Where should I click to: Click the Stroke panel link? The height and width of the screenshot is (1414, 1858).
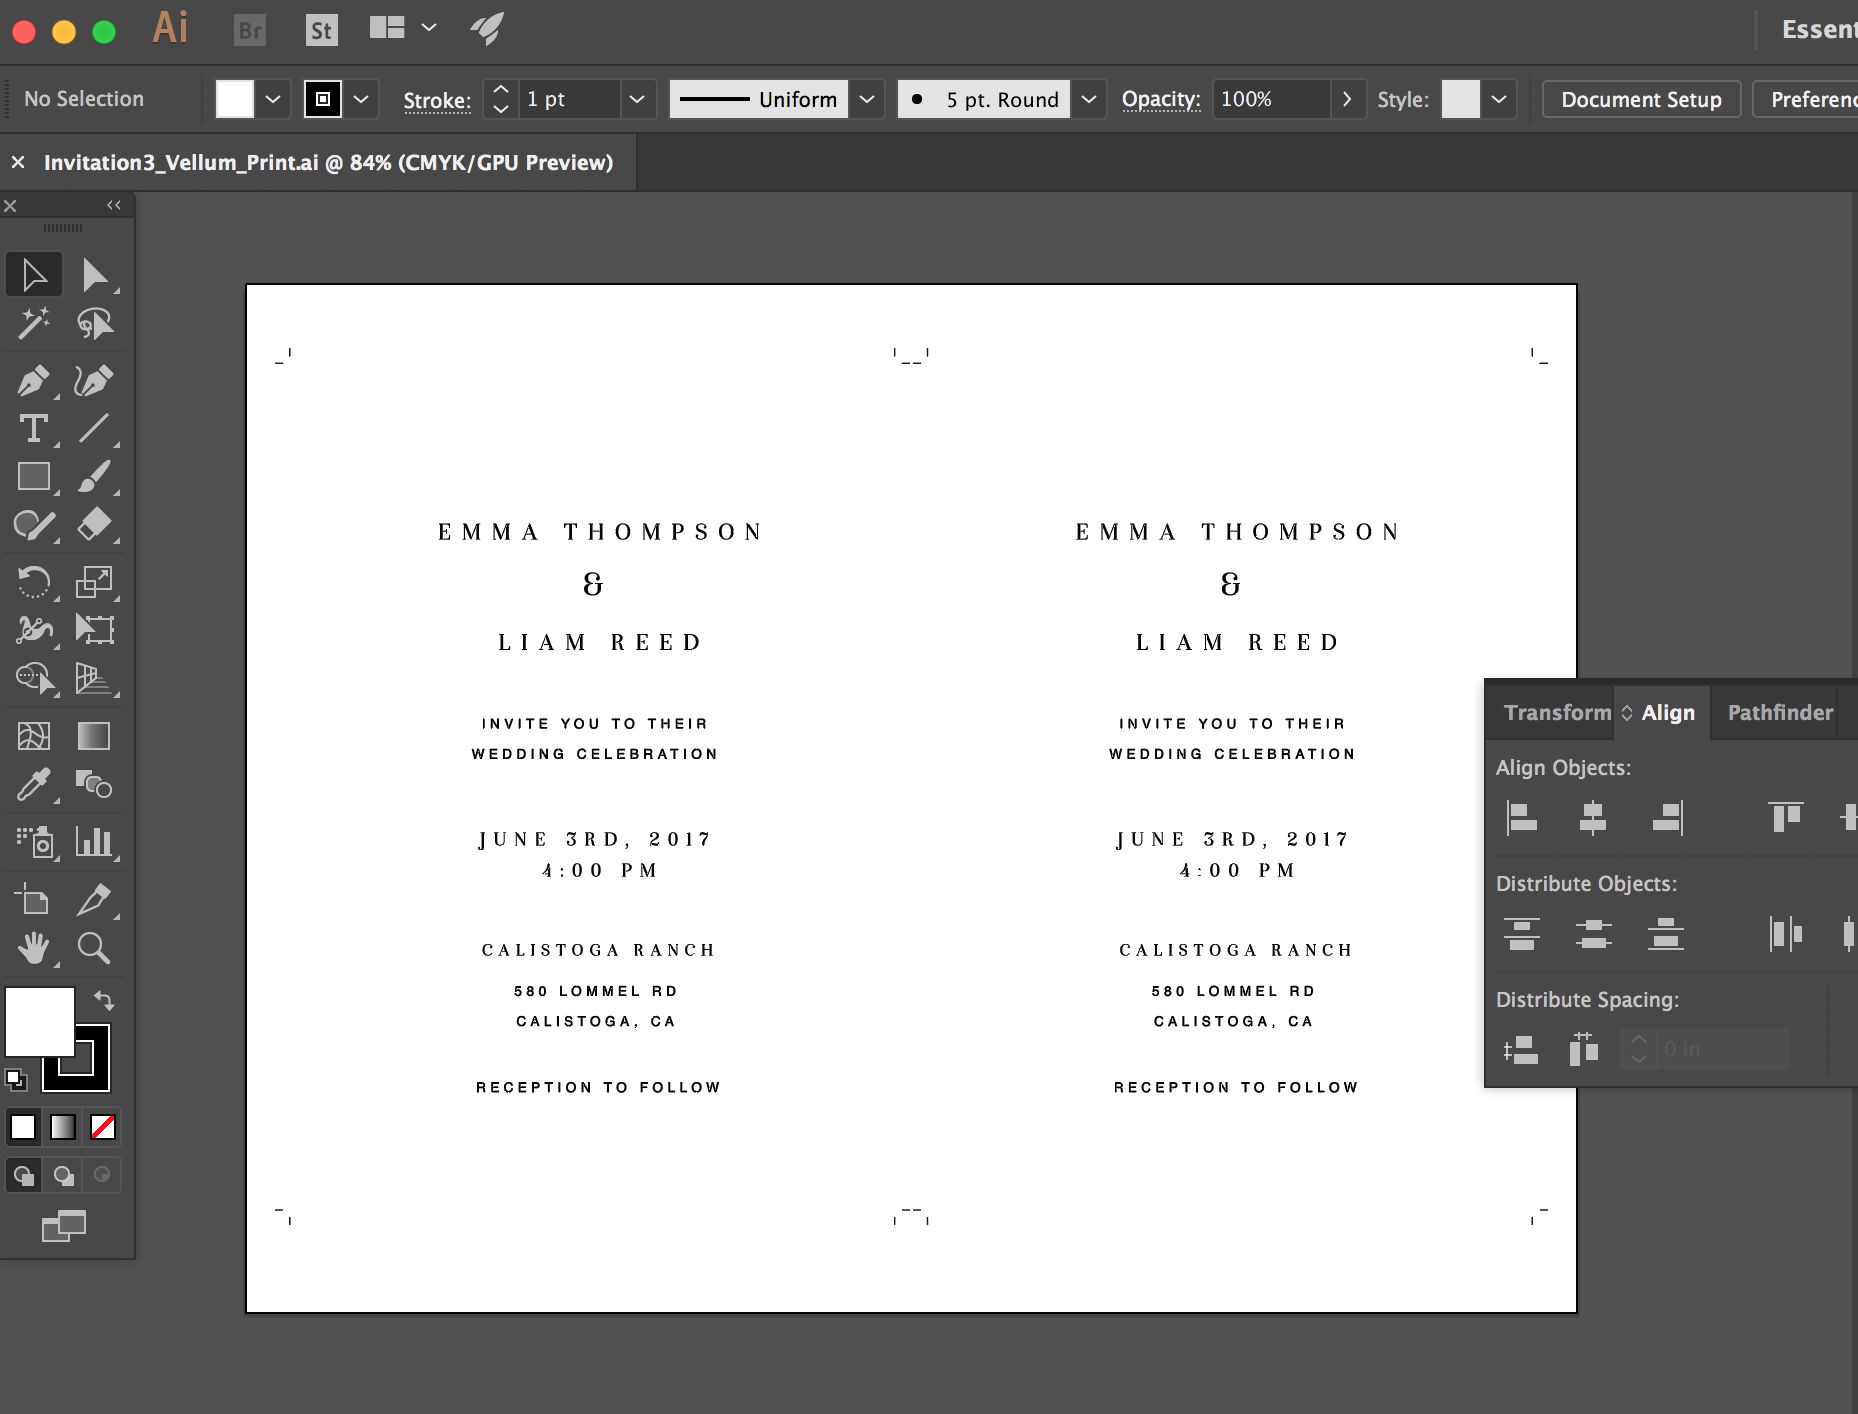coord(437,100)
